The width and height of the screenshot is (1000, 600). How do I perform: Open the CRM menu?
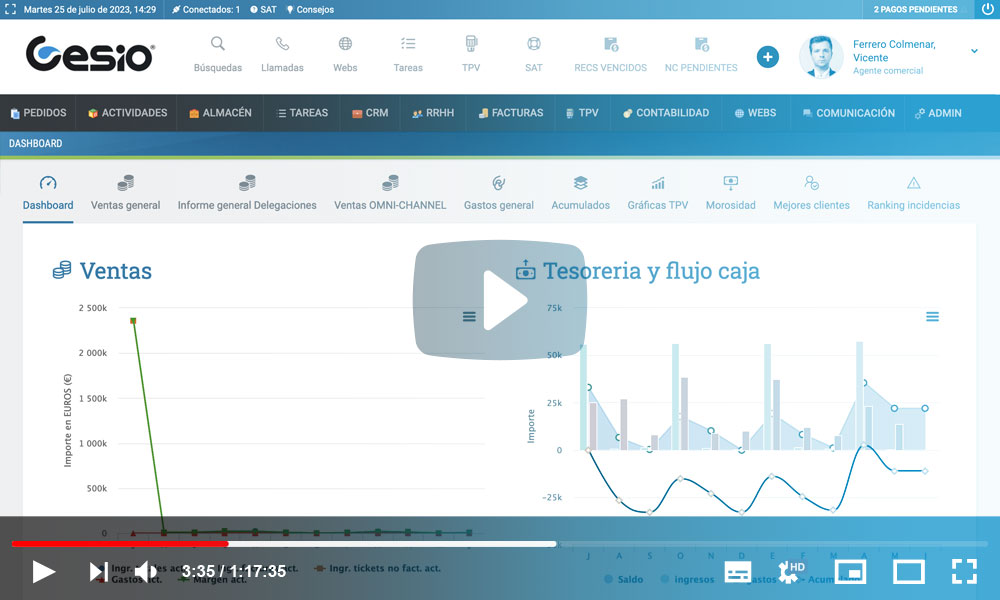[x=370, y=113]
